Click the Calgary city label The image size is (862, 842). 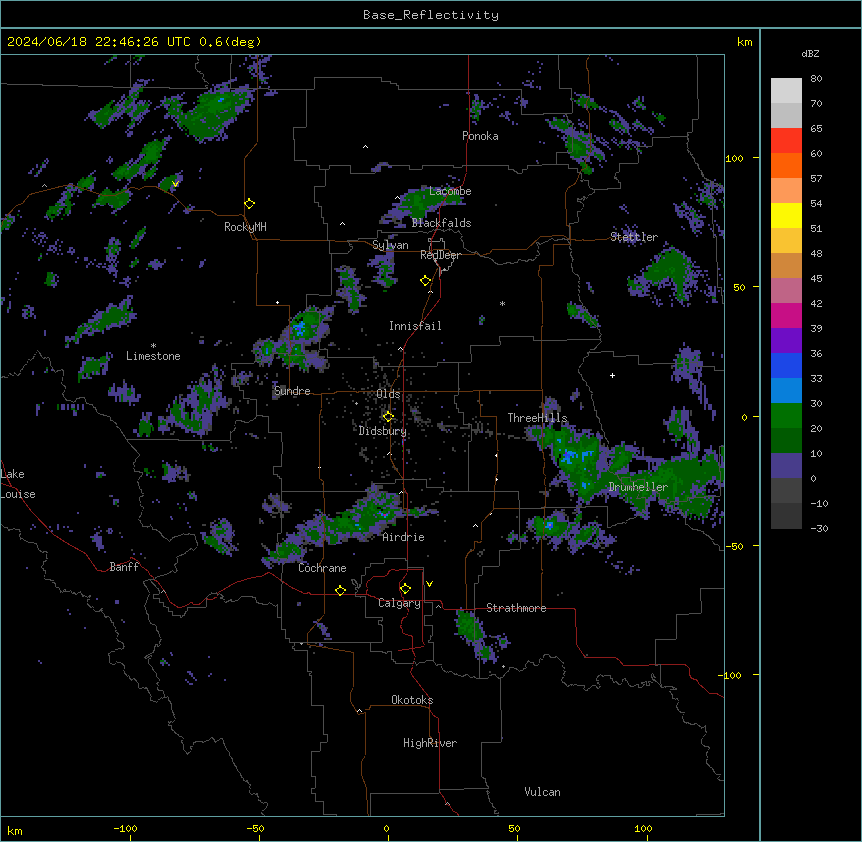pos(399,603)
